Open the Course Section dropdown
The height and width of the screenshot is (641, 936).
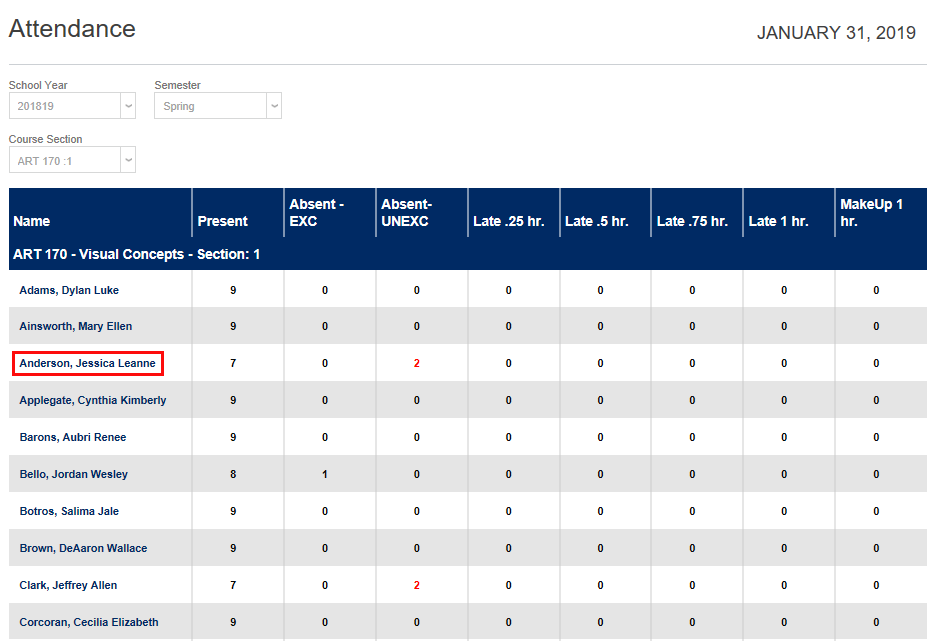[70, 159]
